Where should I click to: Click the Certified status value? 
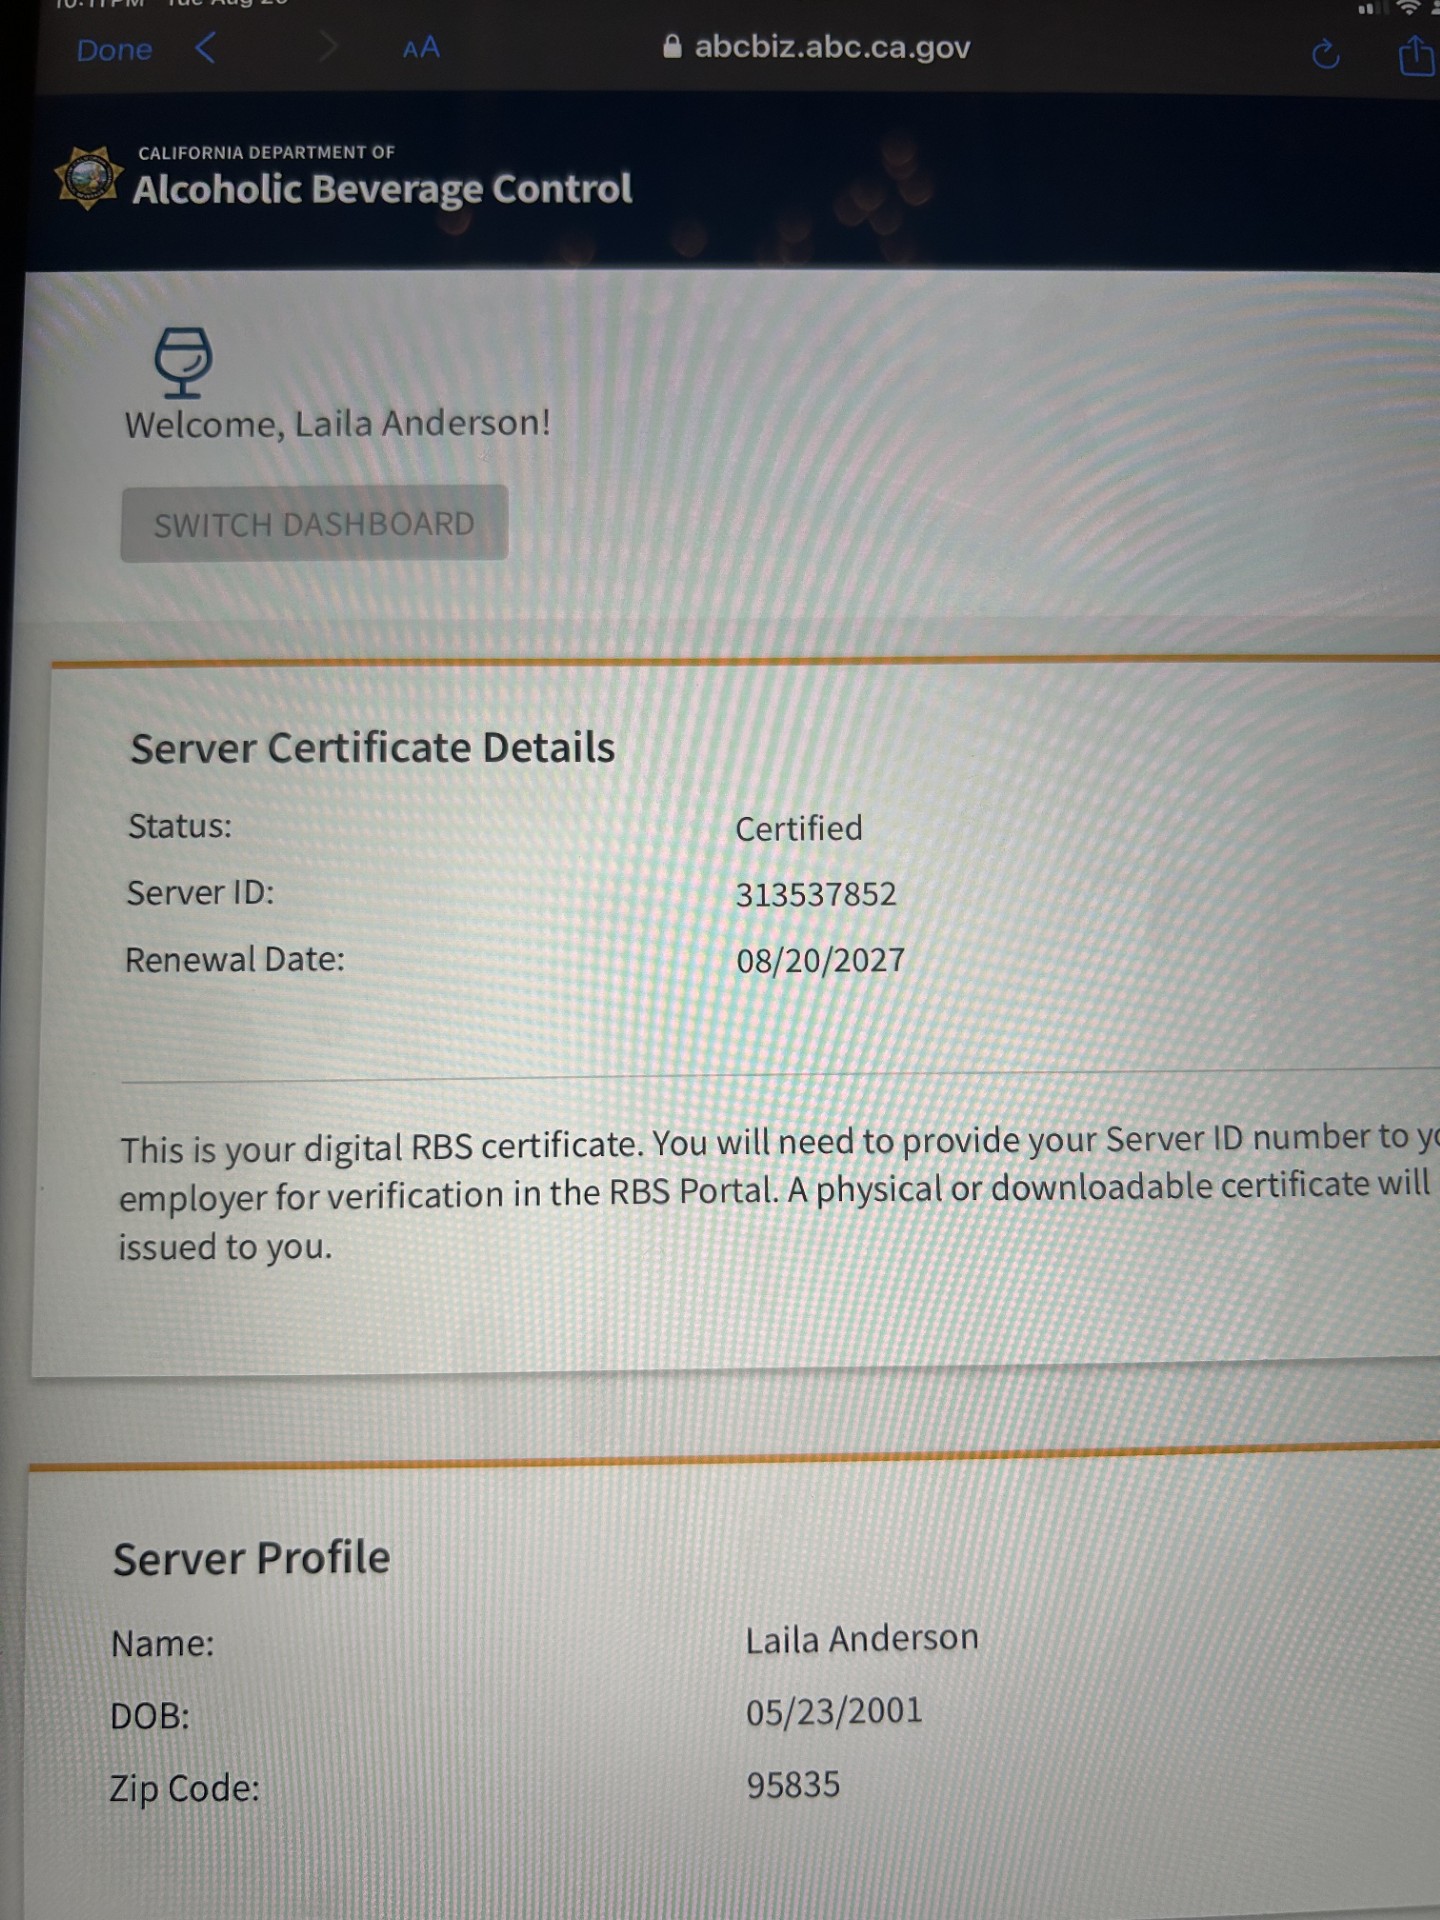(x=798, y=828)
